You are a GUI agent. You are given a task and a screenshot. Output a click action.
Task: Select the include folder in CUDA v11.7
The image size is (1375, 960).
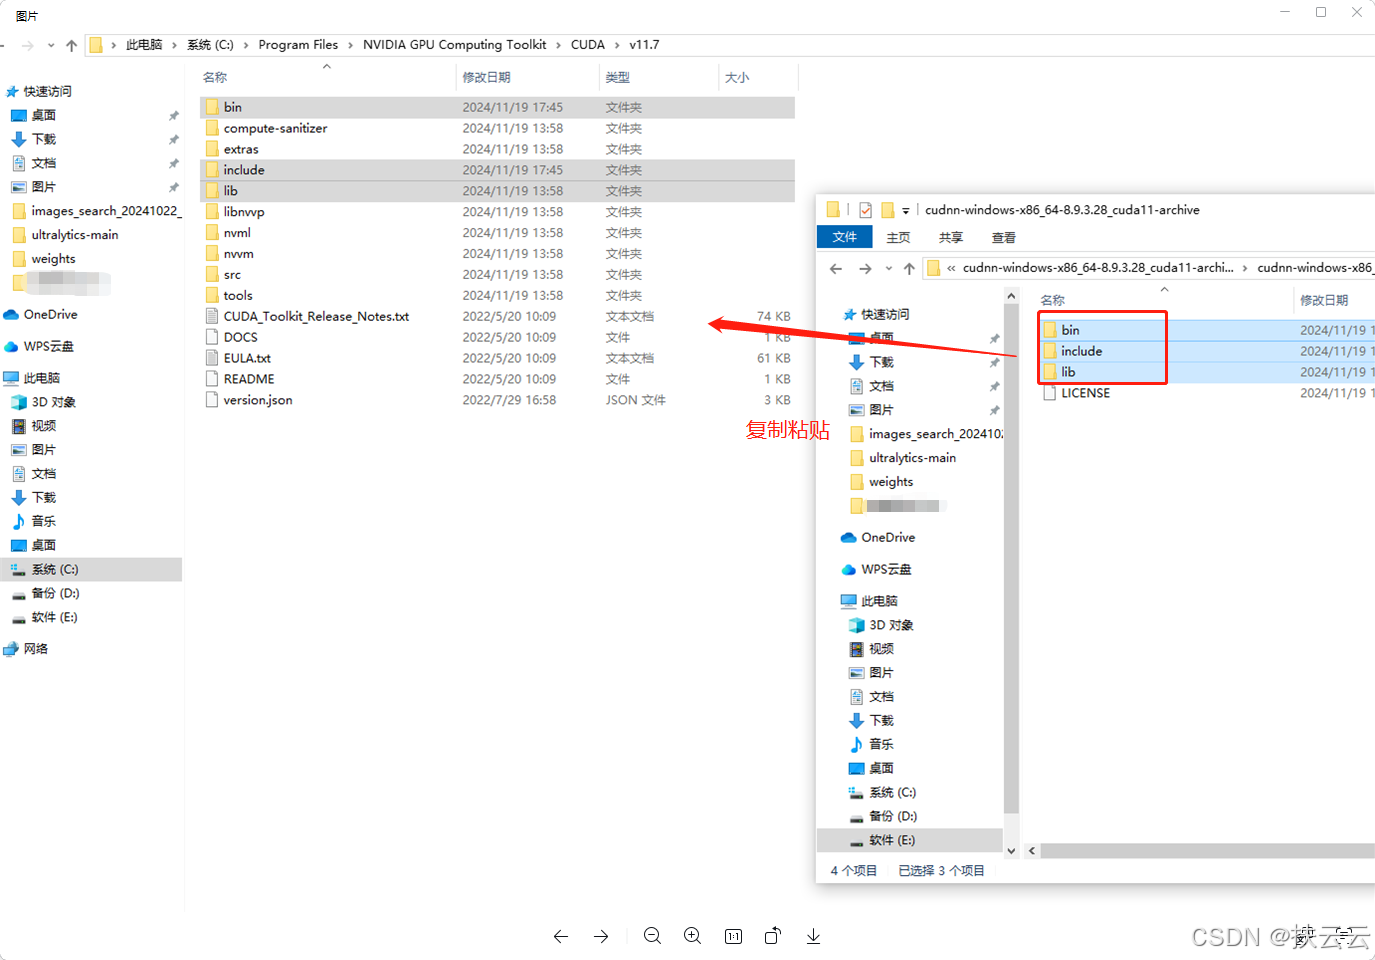click(x=497, y=170)
